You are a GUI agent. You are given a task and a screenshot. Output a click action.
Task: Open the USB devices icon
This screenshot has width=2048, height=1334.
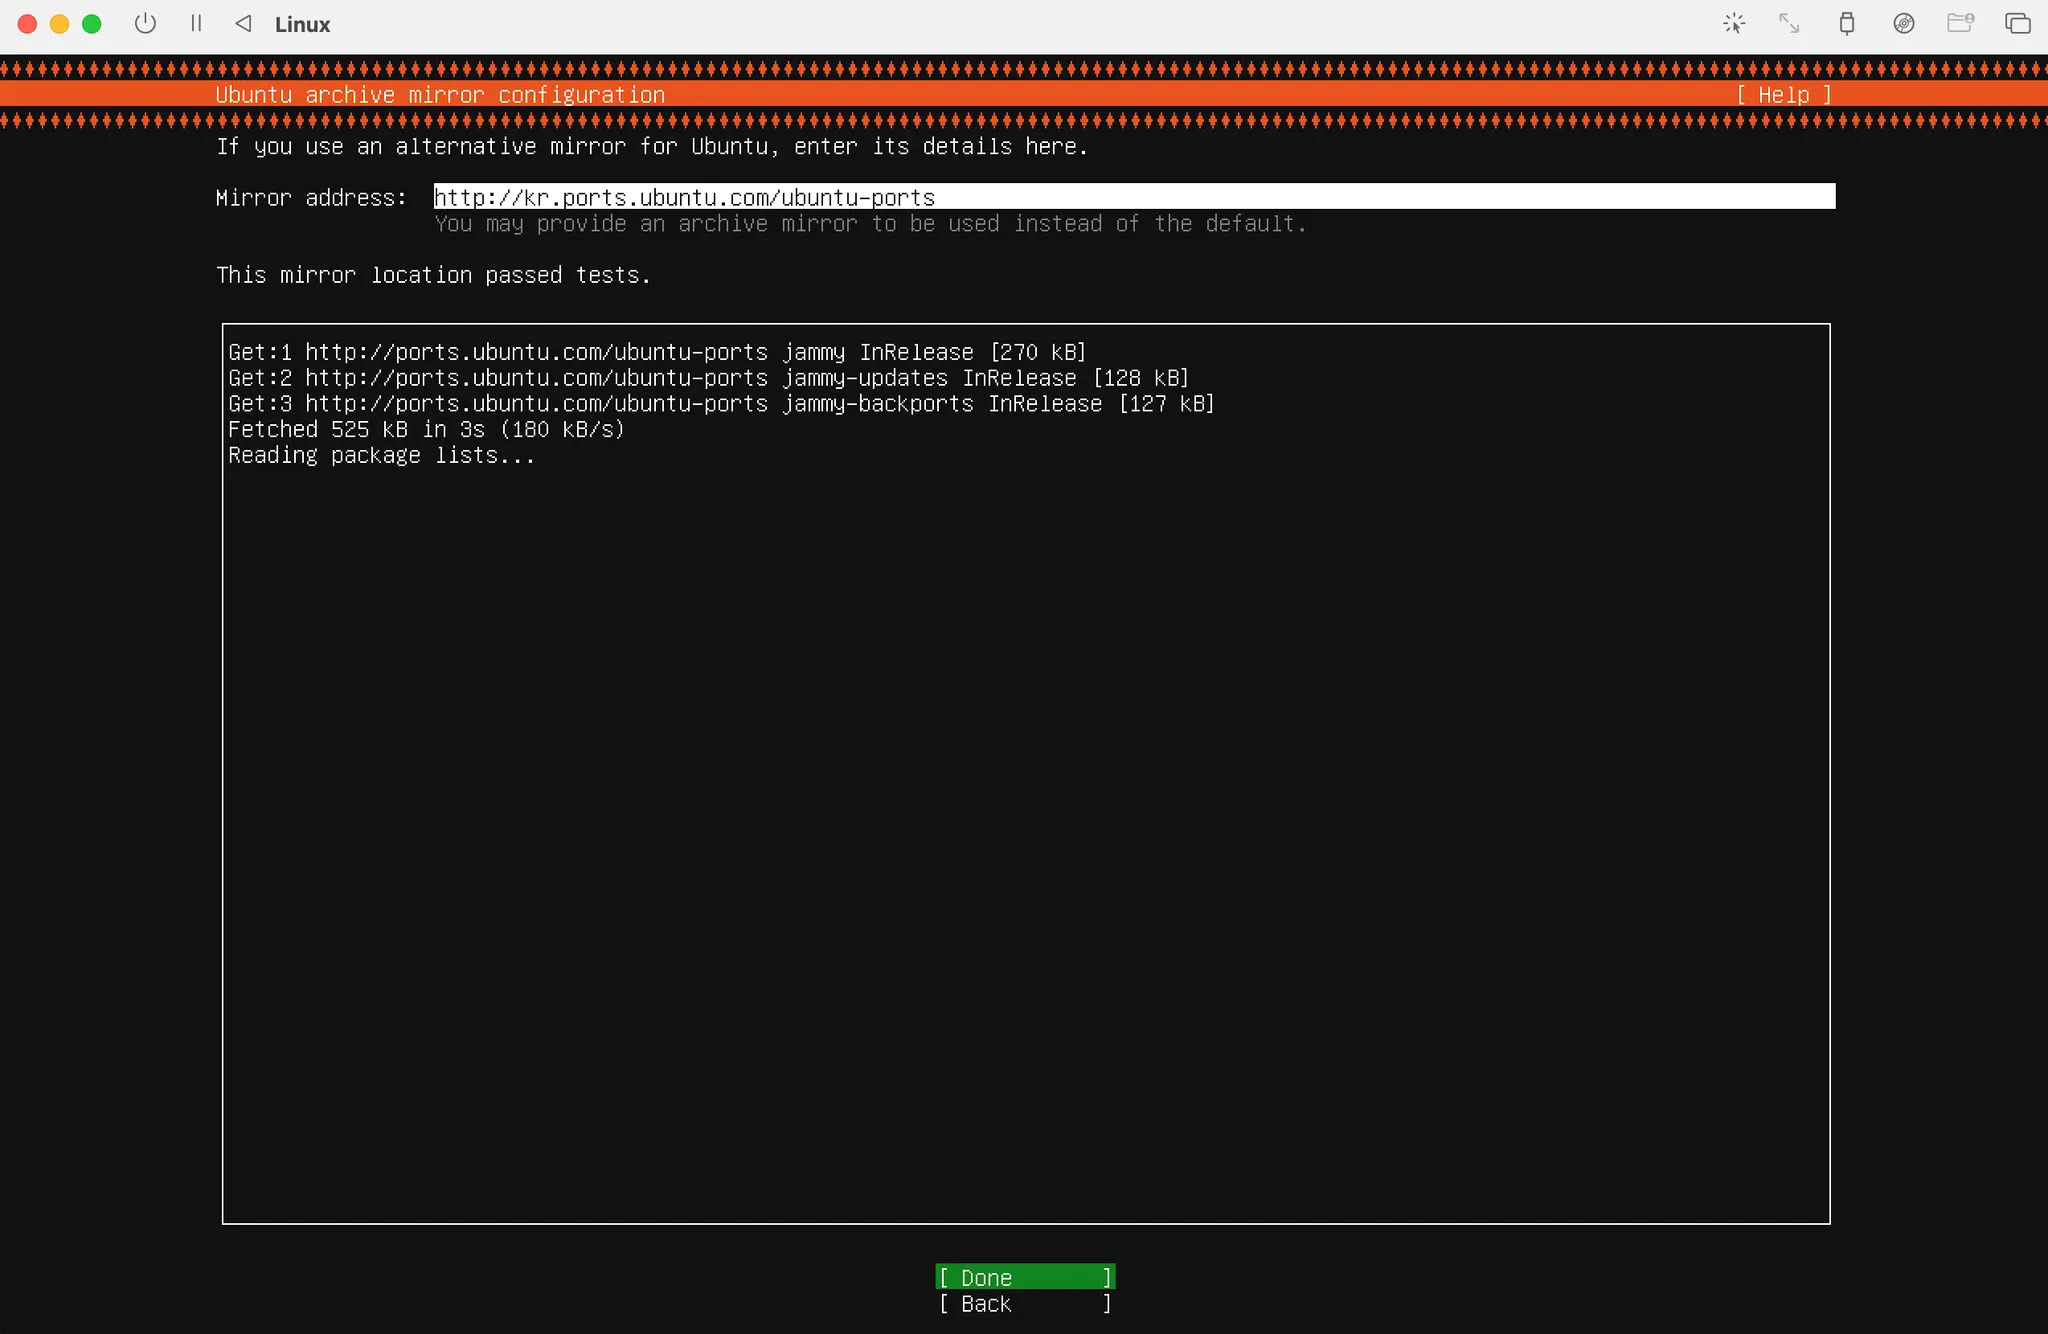[1847, 23]
